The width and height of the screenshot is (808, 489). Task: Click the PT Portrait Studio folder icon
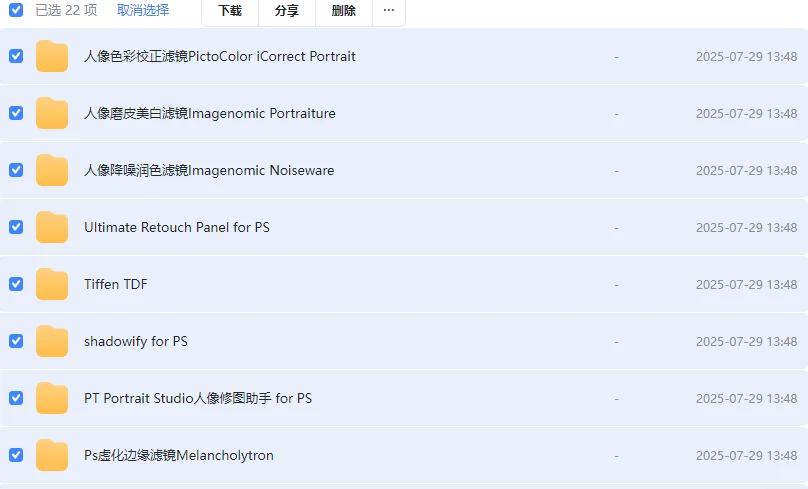point(52,398)
